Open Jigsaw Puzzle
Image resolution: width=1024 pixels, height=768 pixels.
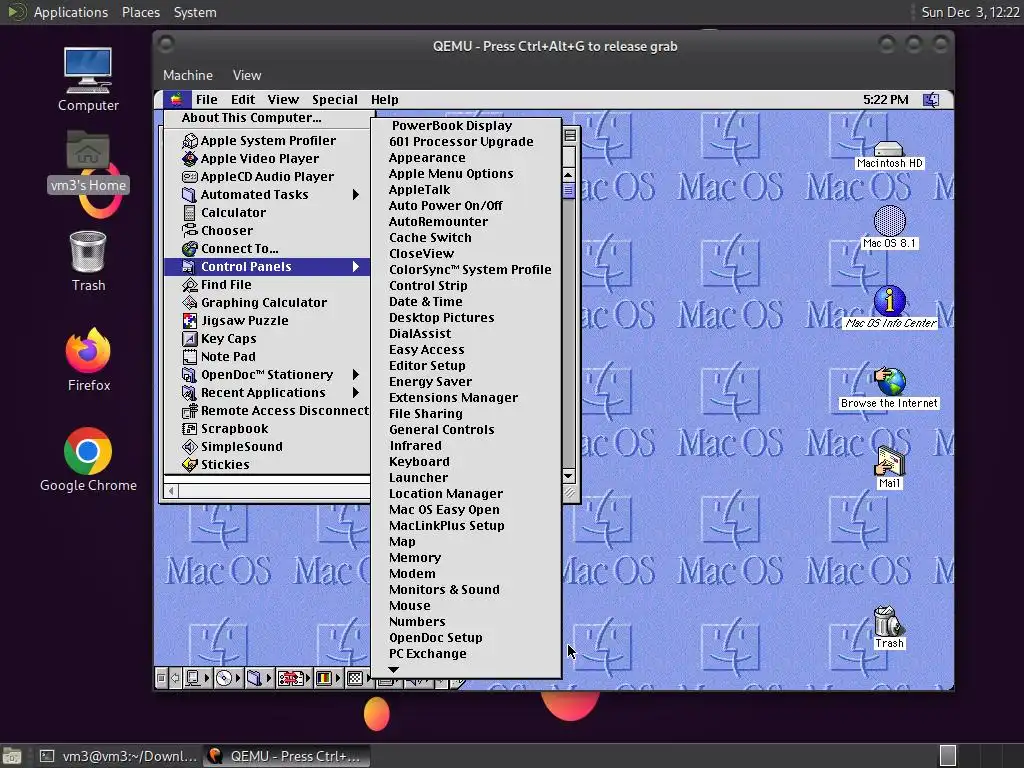click(267, 321)
